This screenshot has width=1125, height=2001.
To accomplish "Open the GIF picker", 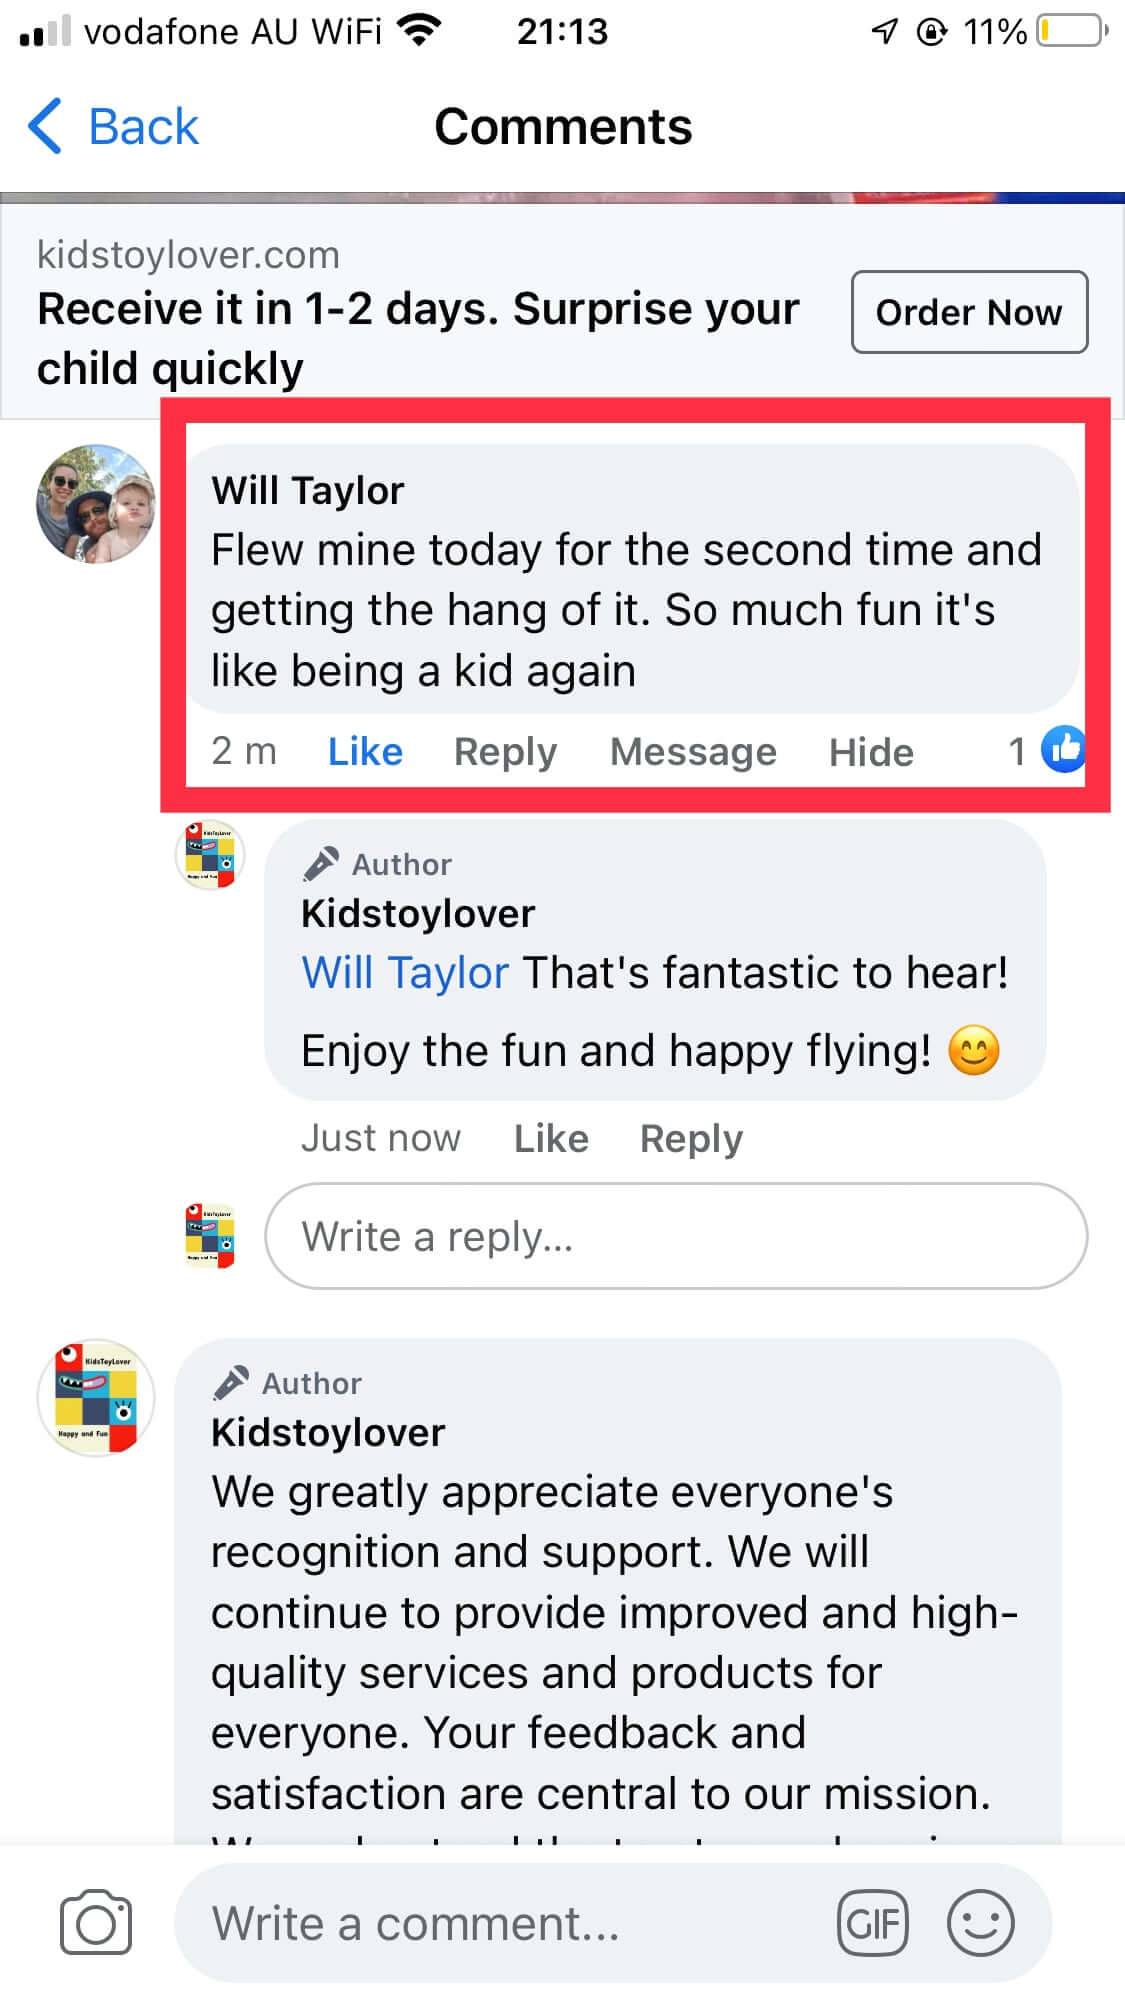I will (x=872, y=1922).
